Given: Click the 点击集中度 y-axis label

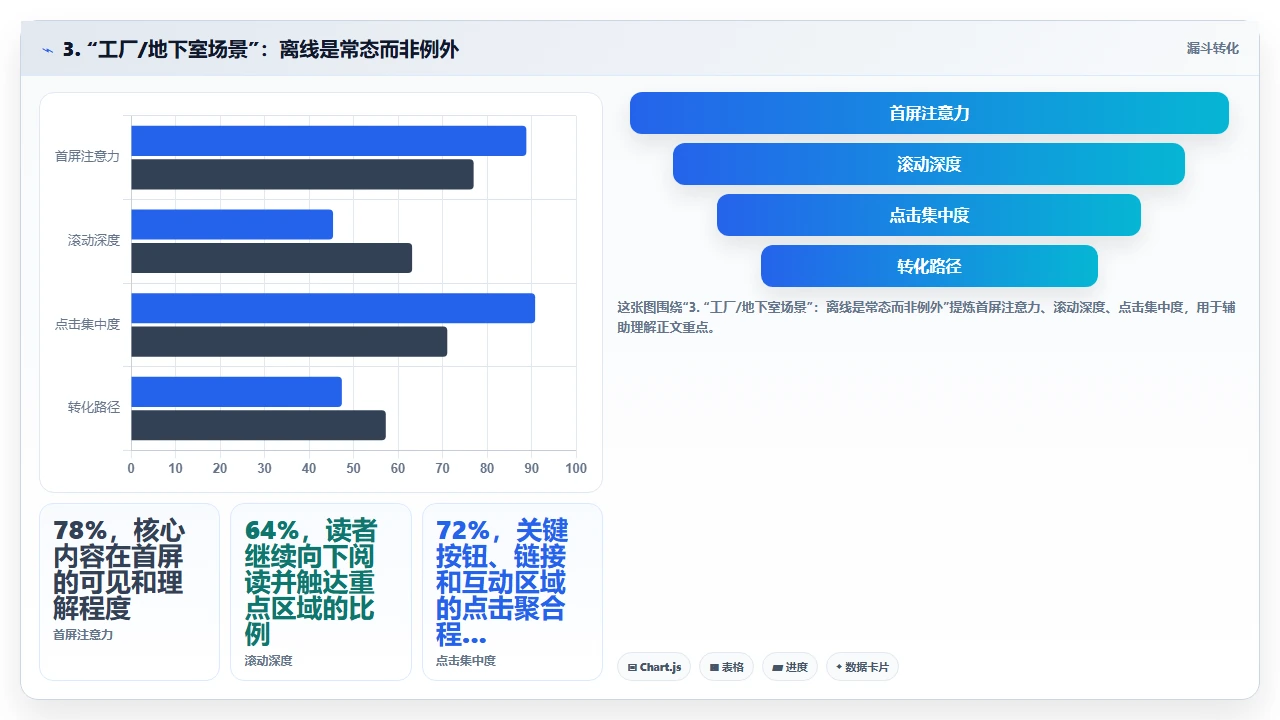Looking at the screenshot, I should coord(87,324).
